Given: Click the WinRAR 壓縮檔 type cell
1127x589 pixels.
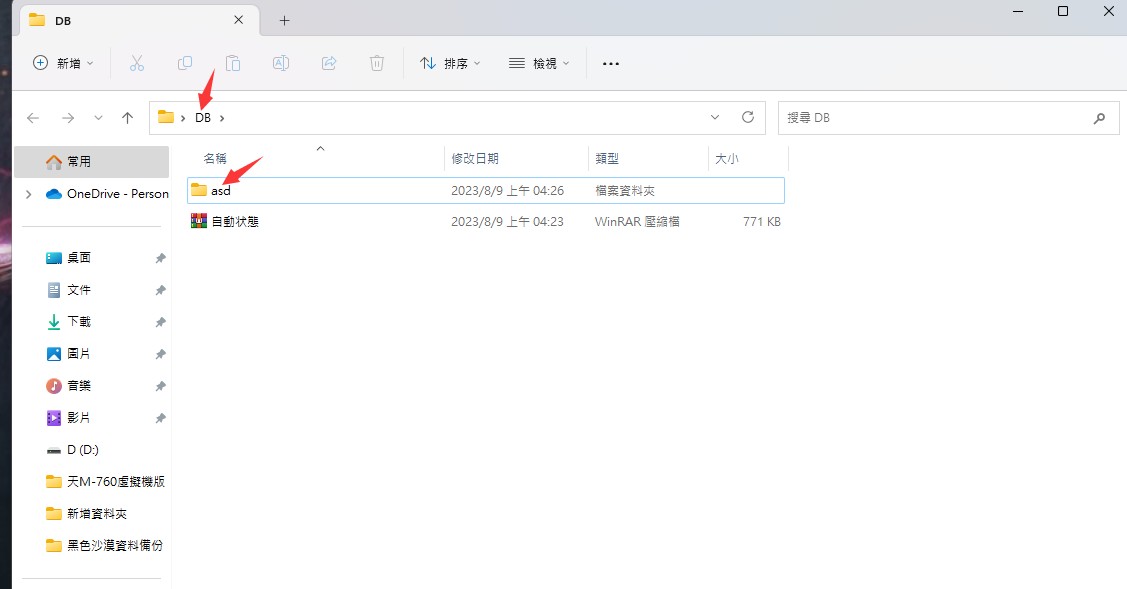Looking at the screenshot, I should pos(637,222).
